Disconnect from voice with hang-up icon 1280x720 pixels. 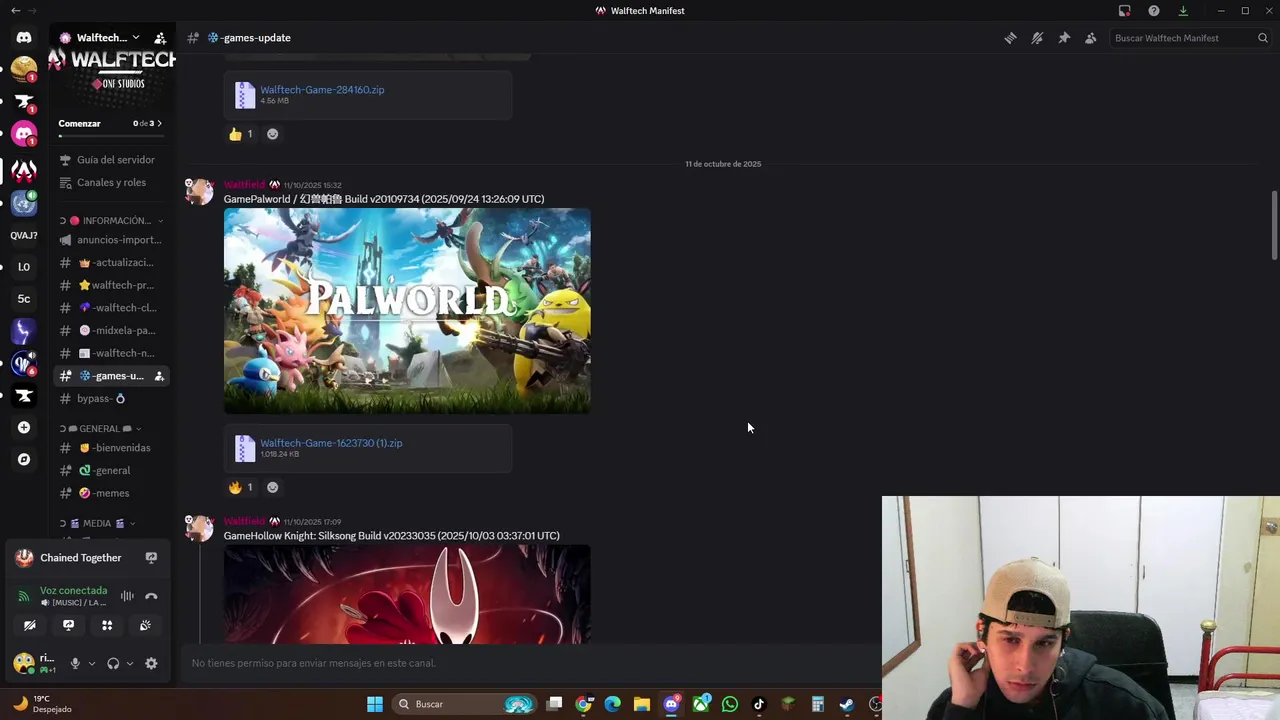(151, 596)
